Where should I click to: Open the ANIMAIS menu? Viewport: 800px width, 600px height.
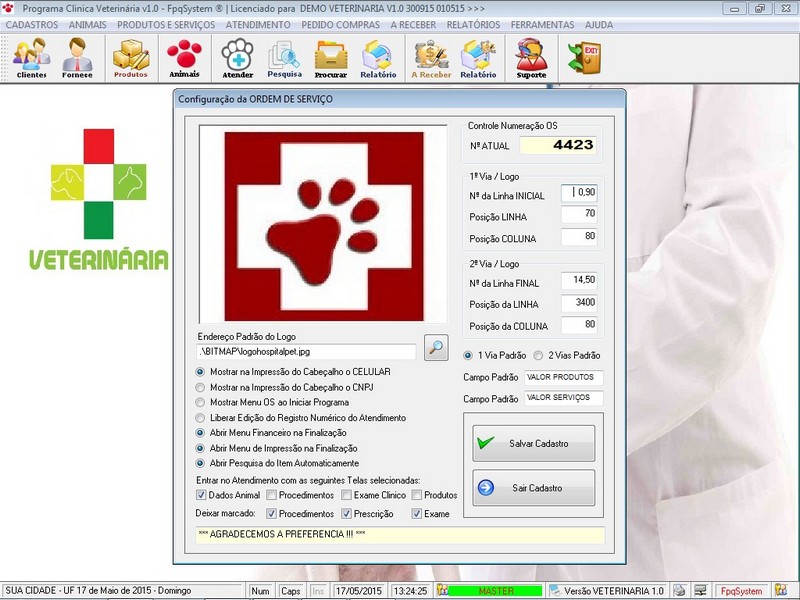pyautogui.click(x=88, y=25)
